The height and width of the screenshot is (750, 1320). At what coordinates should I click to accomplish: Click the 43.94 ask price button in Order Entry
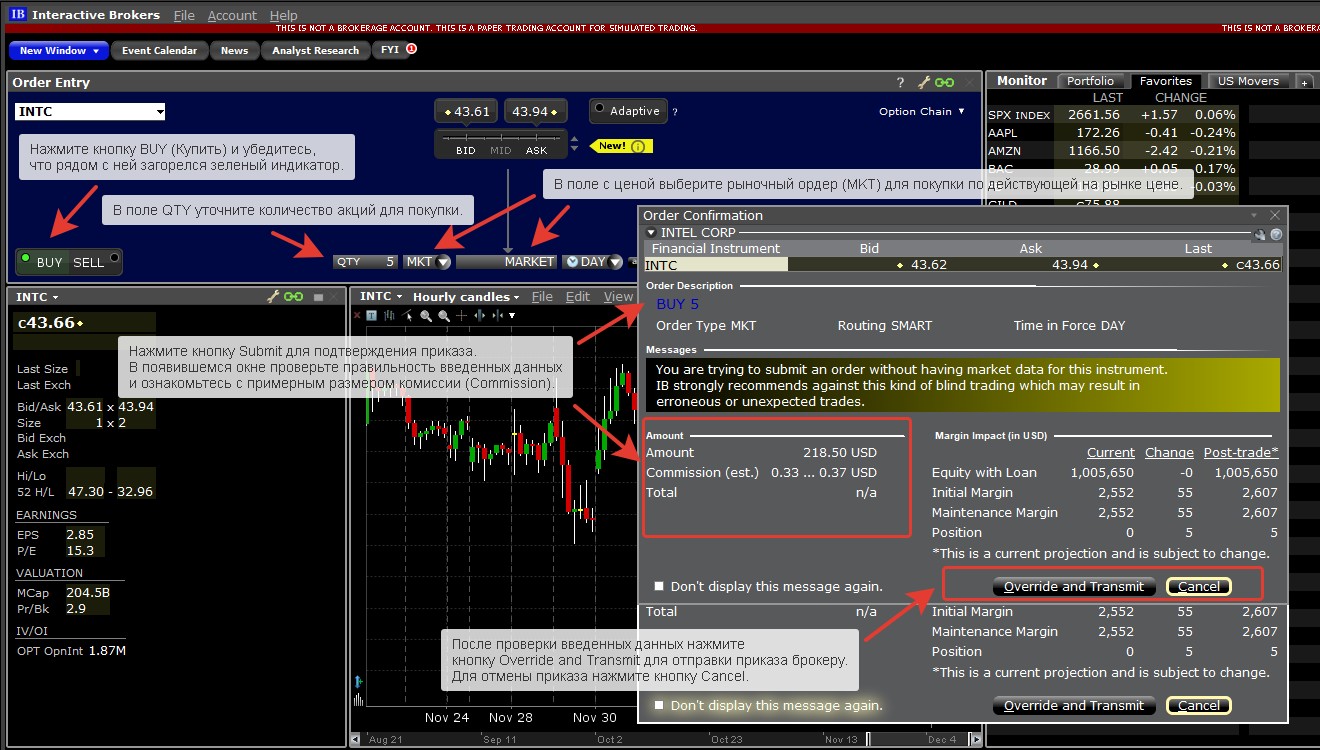point(535,111)
